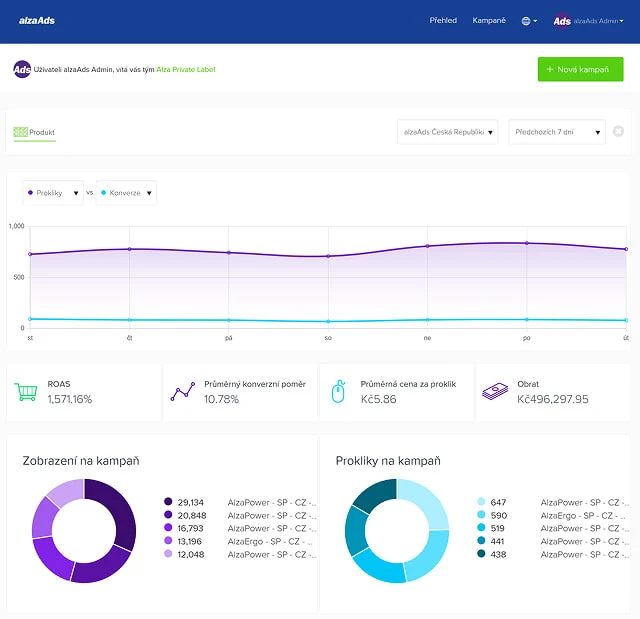640x619 pixels.
Task: Open the Kampaně menu item
Action: pyautogui.click(x=489, y=20)
